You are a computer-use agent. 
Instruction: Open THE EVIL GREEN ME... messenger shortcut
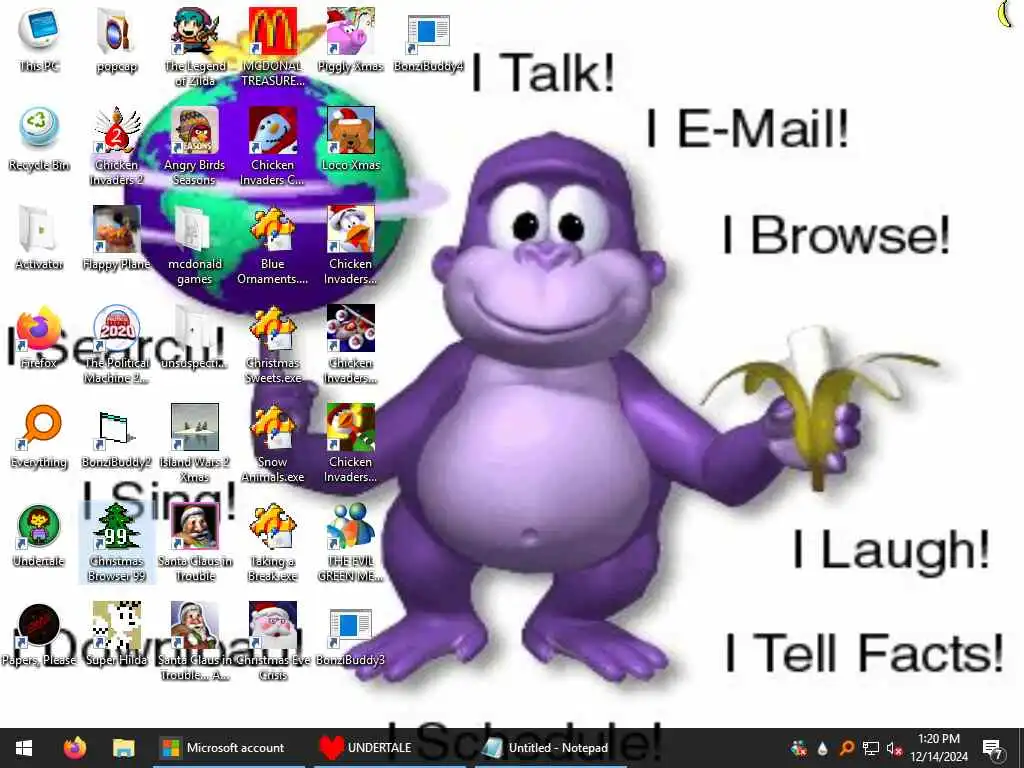pyautogui.click(x=351, y=542)
